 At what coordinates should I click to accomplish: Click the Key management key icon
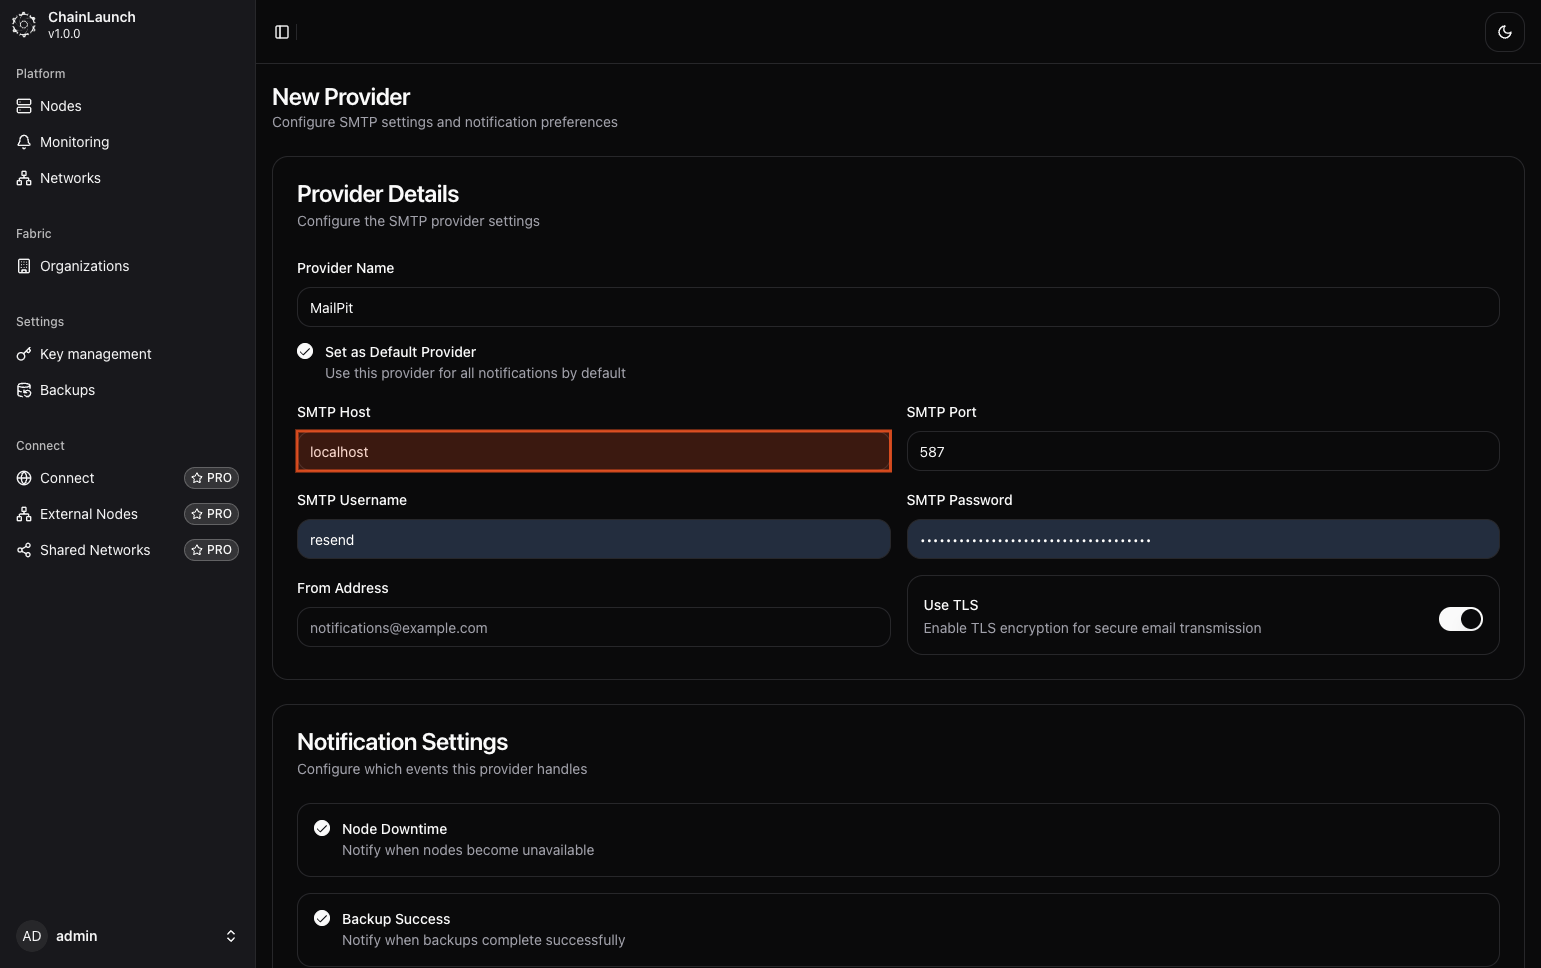[24, 354]
